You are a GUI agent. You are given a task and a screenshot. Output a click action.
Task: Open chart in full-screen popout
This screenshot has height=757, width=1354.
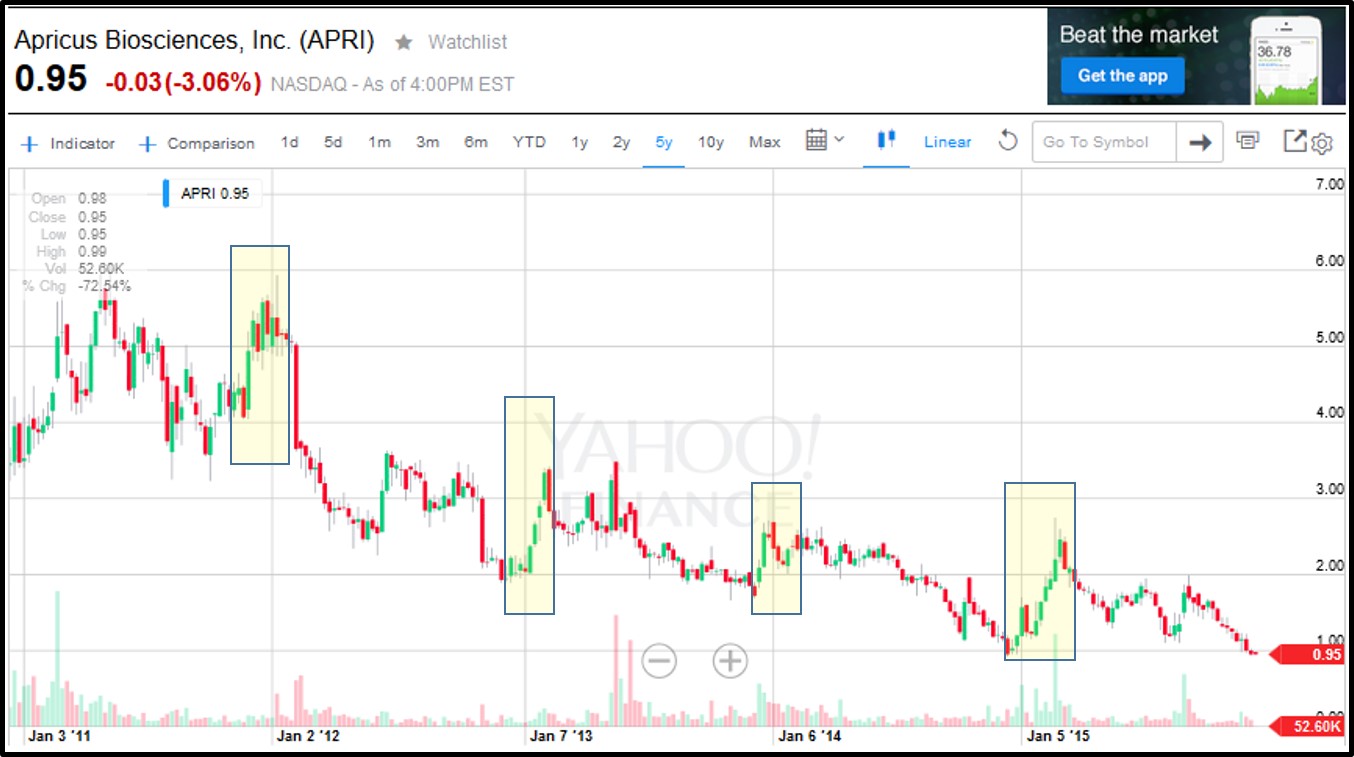(x=1295, y=141)
